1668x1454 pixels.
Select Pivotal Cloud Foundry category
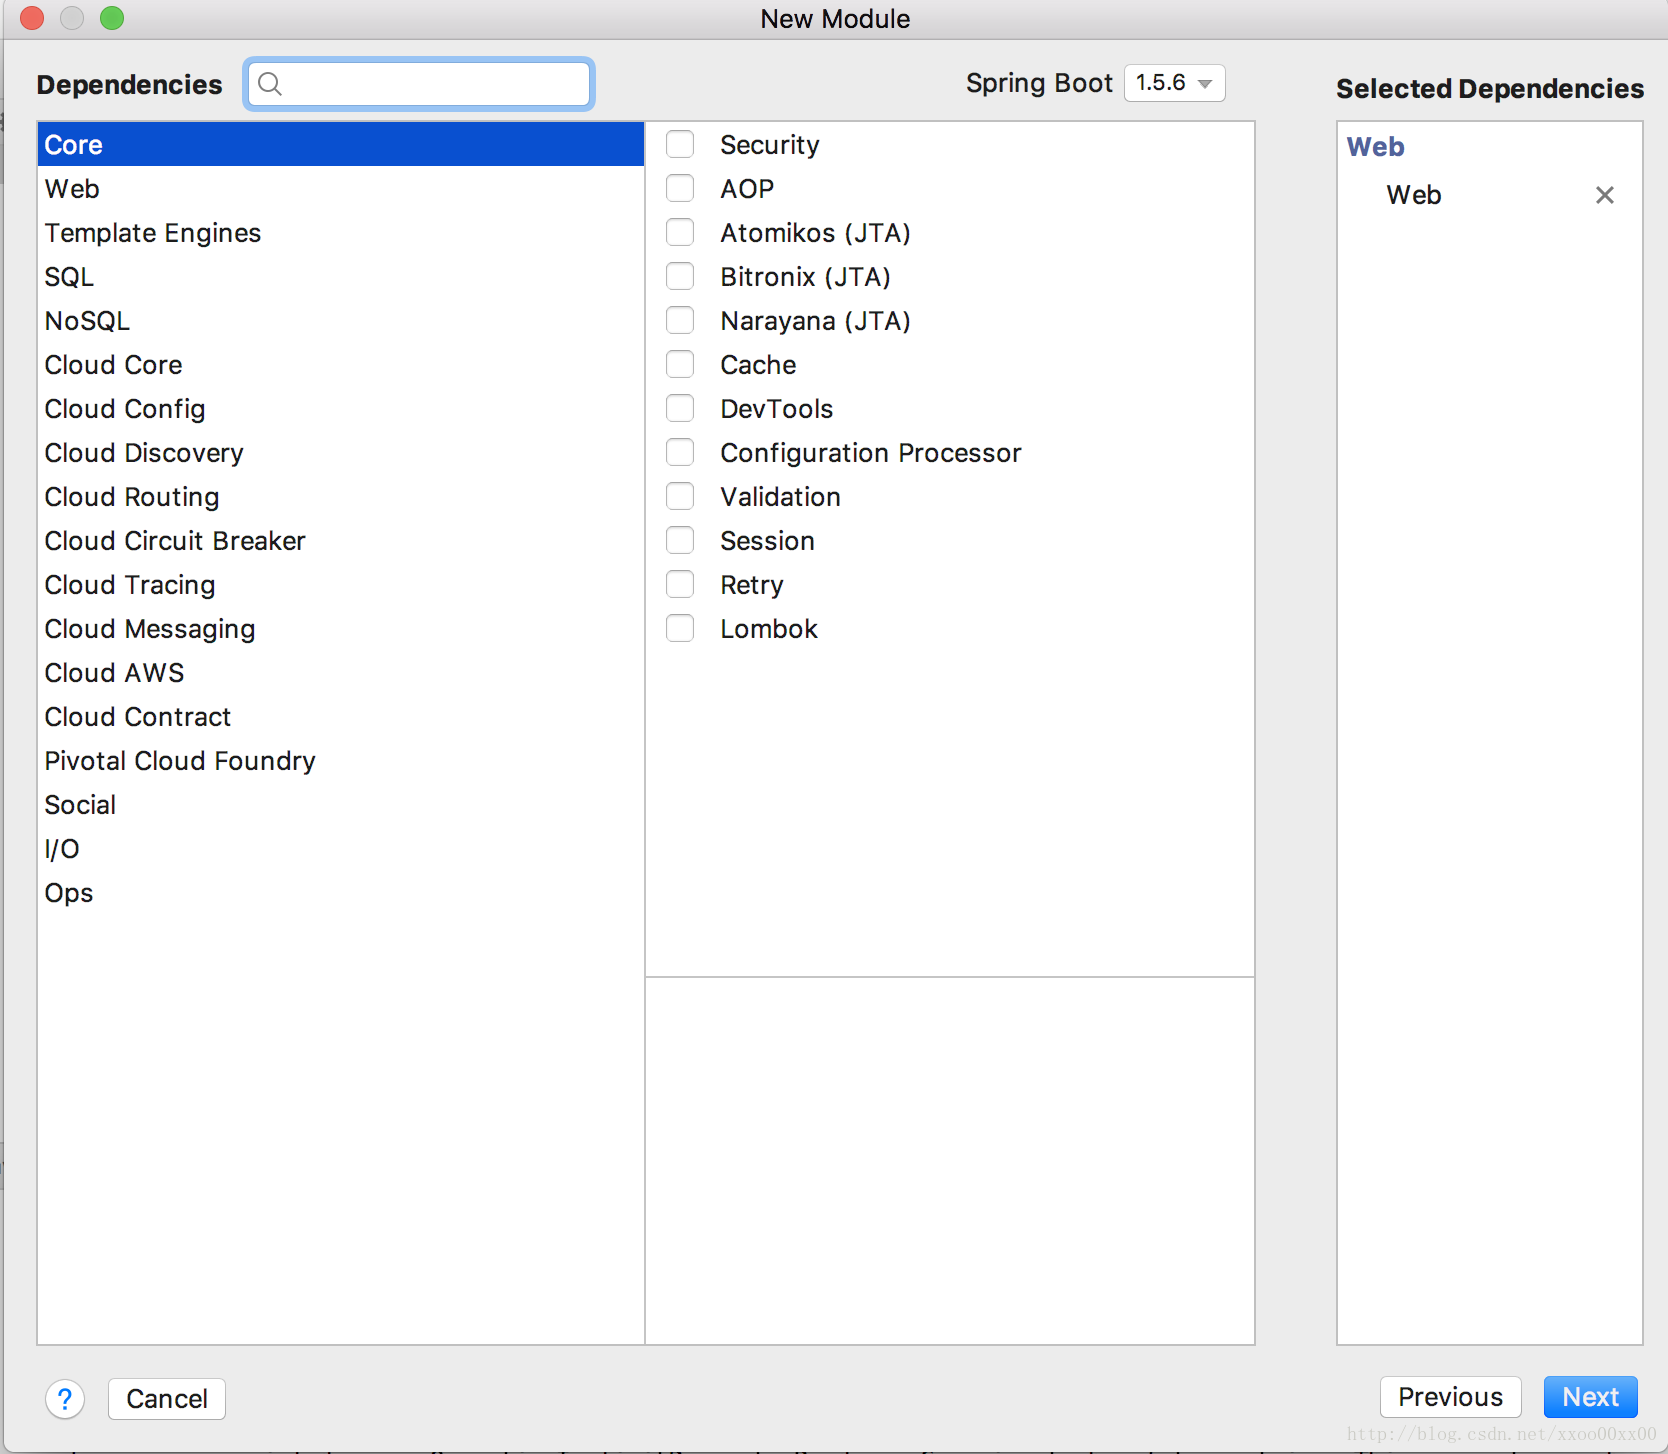coord(340,760)
